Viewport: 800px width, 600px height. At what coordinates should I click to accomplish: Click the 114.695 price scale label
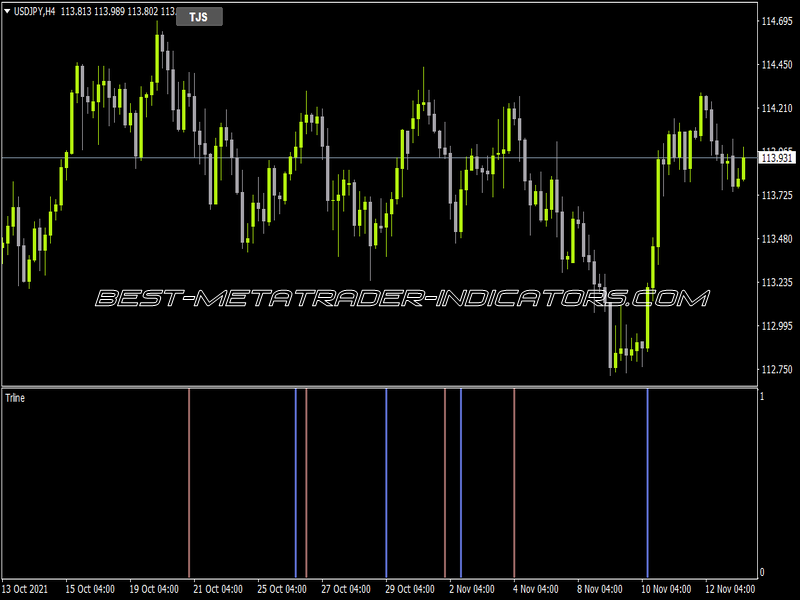coord(777,21)
